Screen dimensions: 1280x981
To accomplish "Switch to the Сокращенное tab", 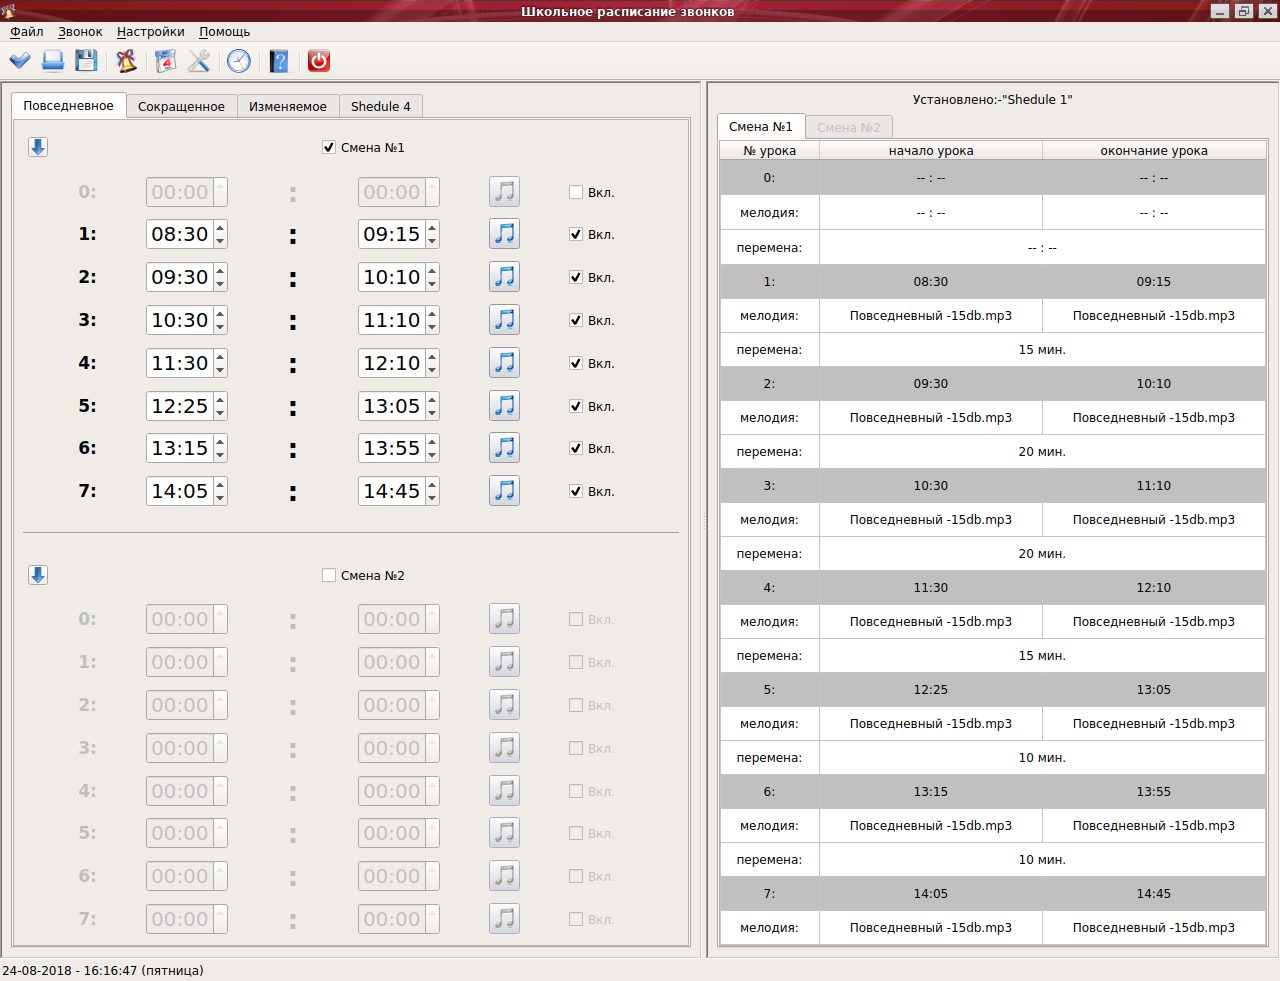I will 181,107.
